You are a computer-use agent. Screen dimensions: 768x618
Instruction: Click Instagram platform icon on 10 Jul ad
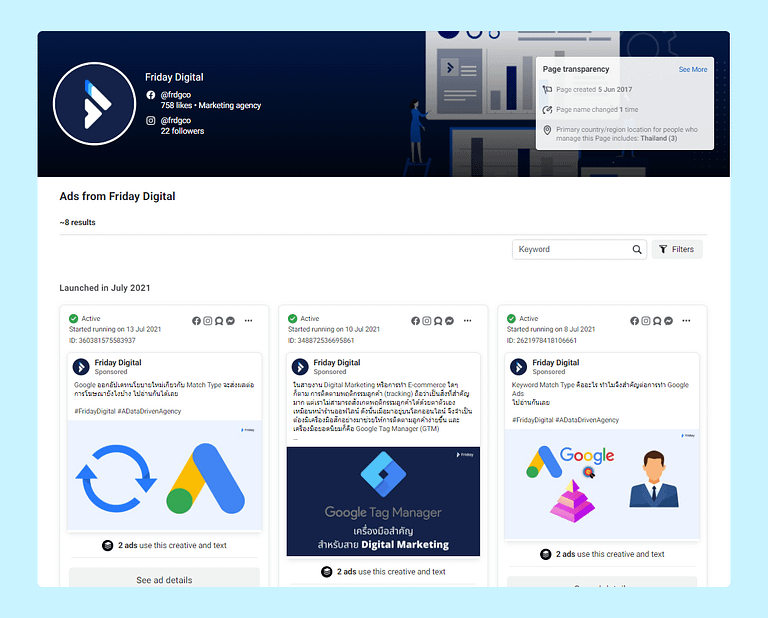pos(427,321)
